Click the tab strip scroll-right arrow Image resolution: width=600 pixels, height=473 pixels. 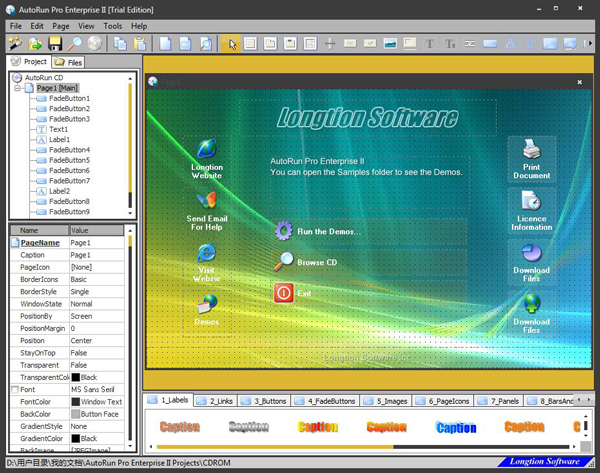[x=589, y=400]
